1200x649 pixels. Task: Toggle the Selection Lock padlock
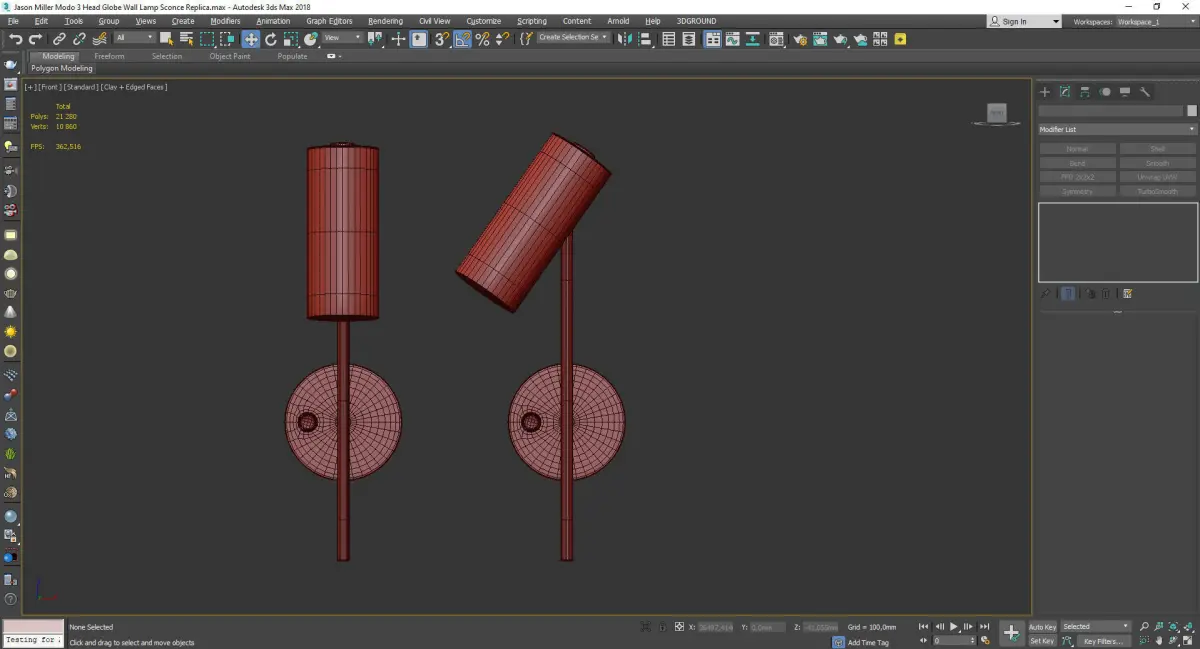coord(662,626)
